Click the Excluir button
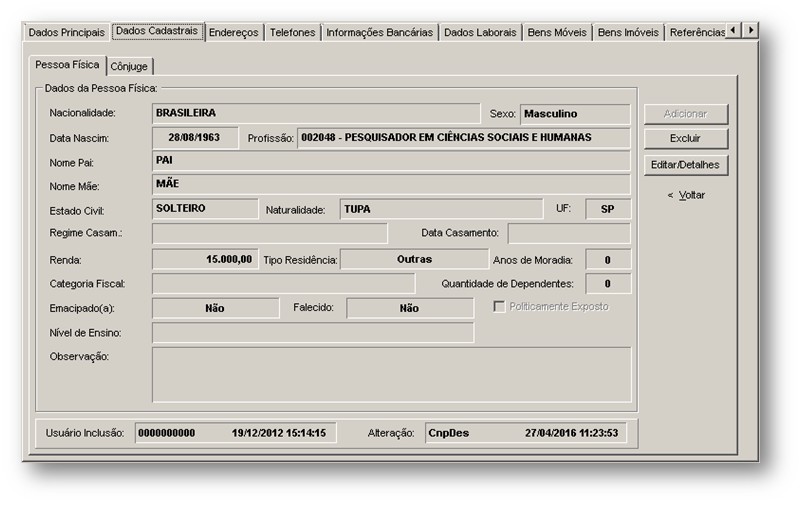The width and height of the screenshot is (802, 505). pos(685,139)
